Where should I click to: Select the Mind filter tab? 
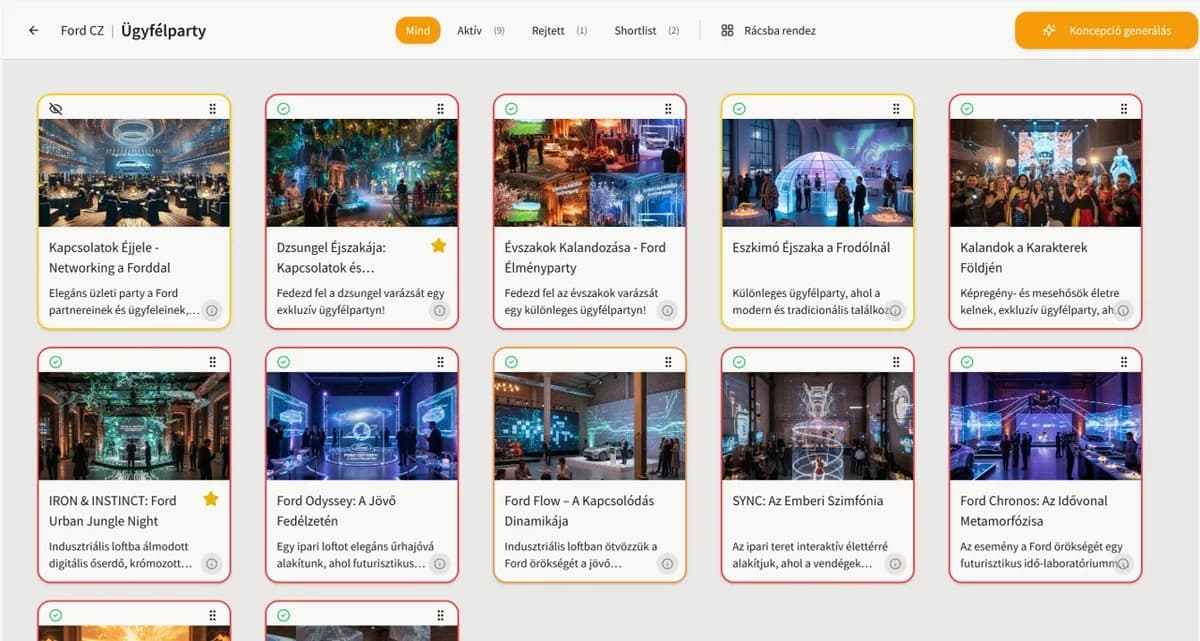point(418,31)
